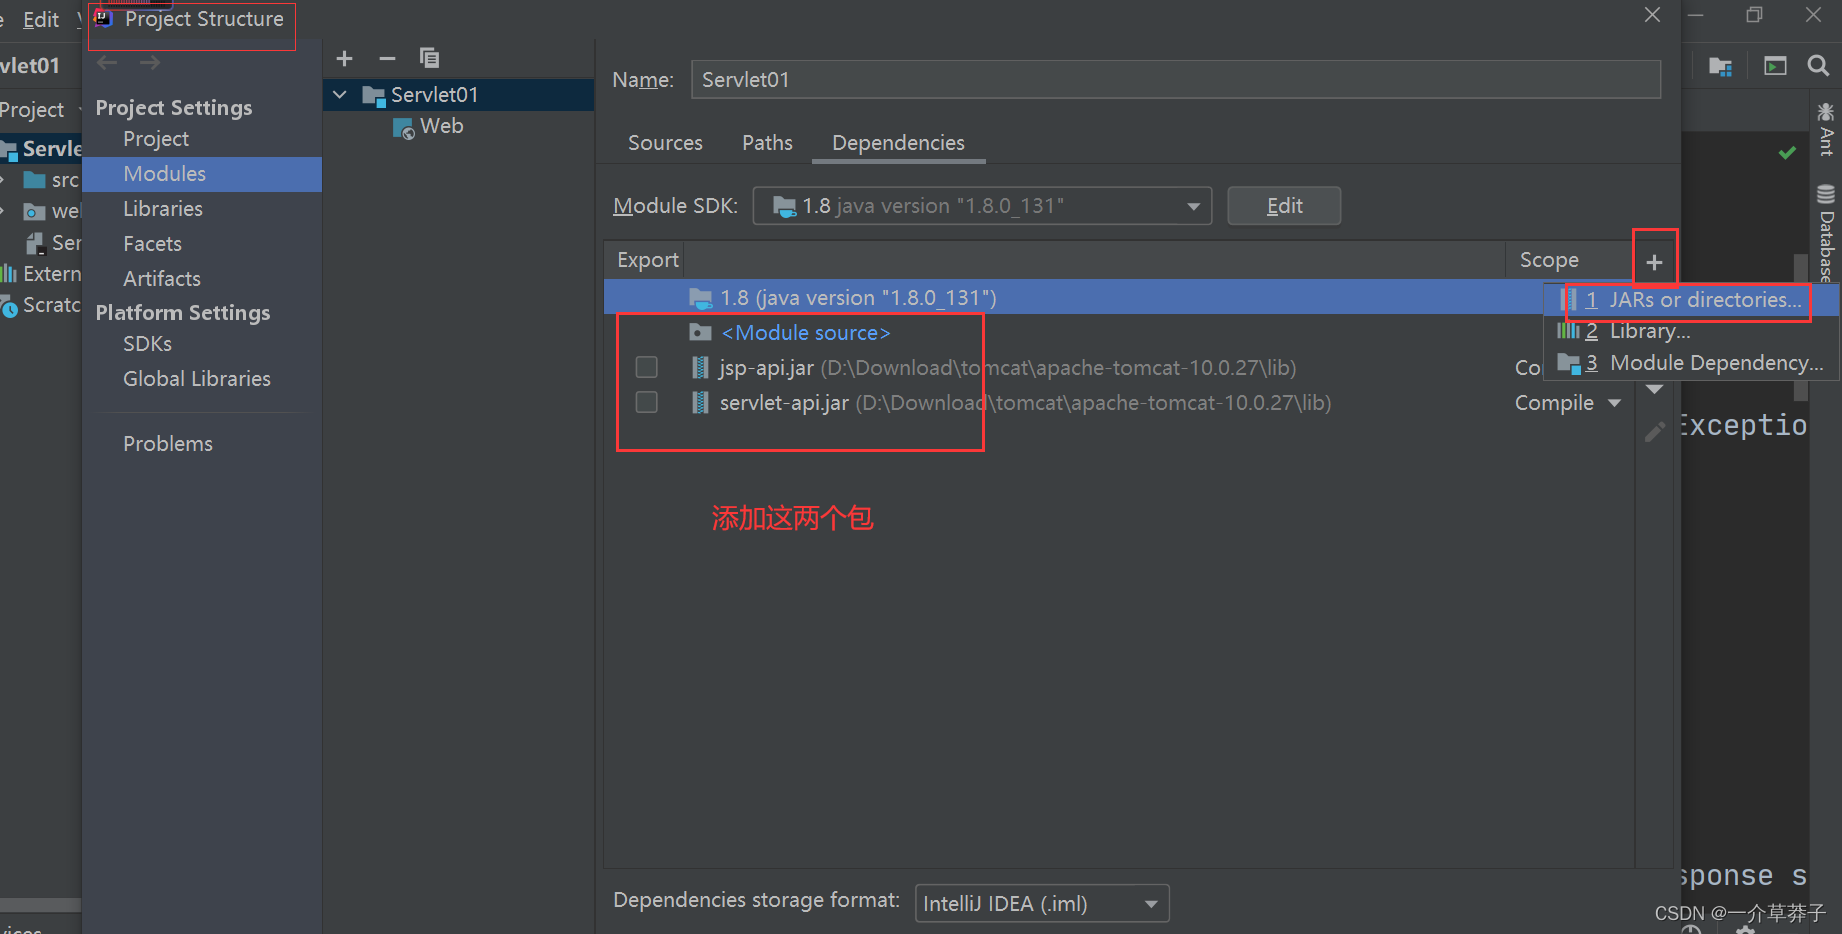Open Database tool window in IDE
Screen dimensions: 1842x934
click(x=1826, y=232)
